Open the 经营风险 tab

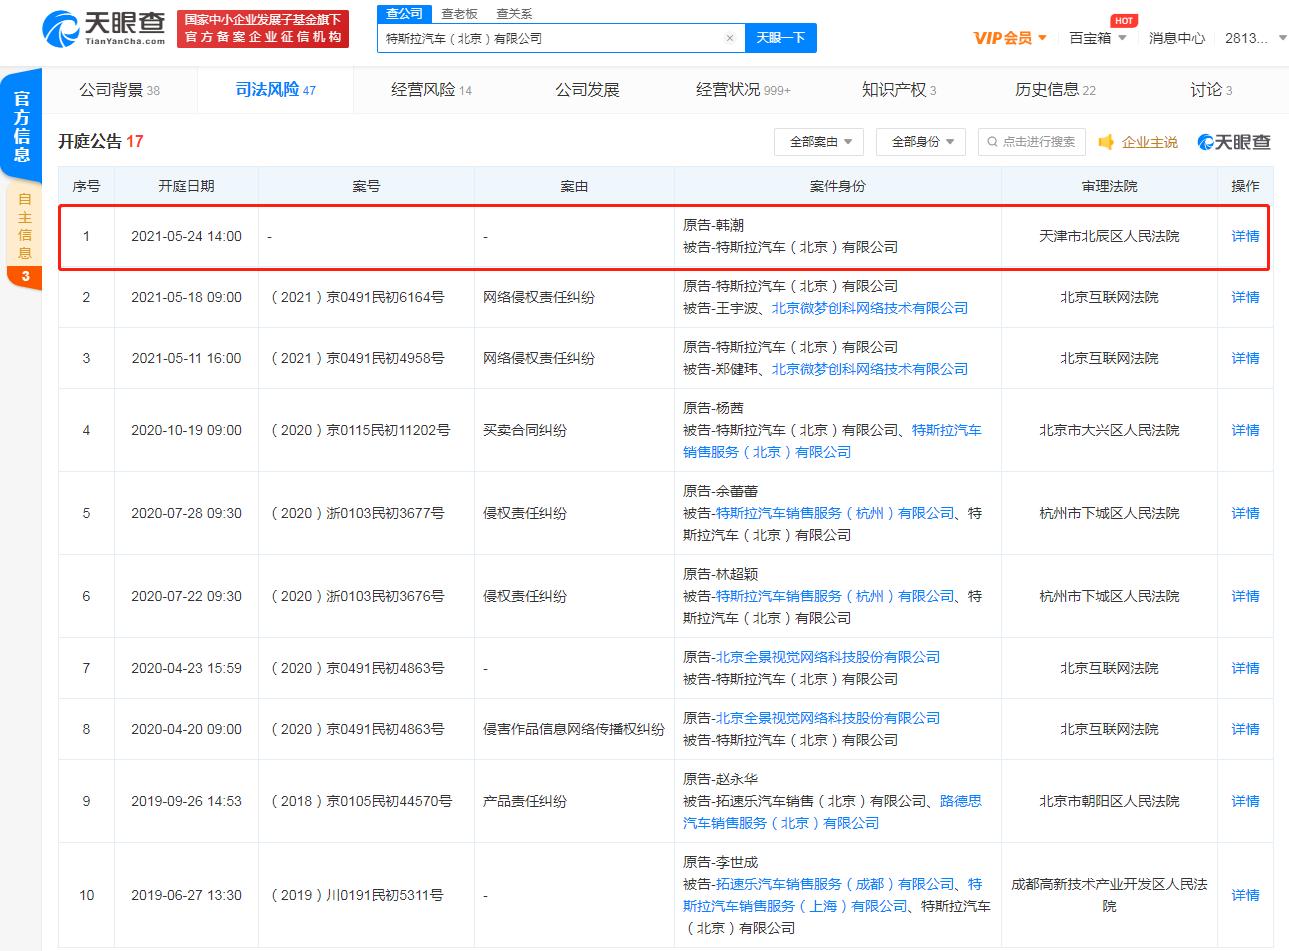coord(431,90)
